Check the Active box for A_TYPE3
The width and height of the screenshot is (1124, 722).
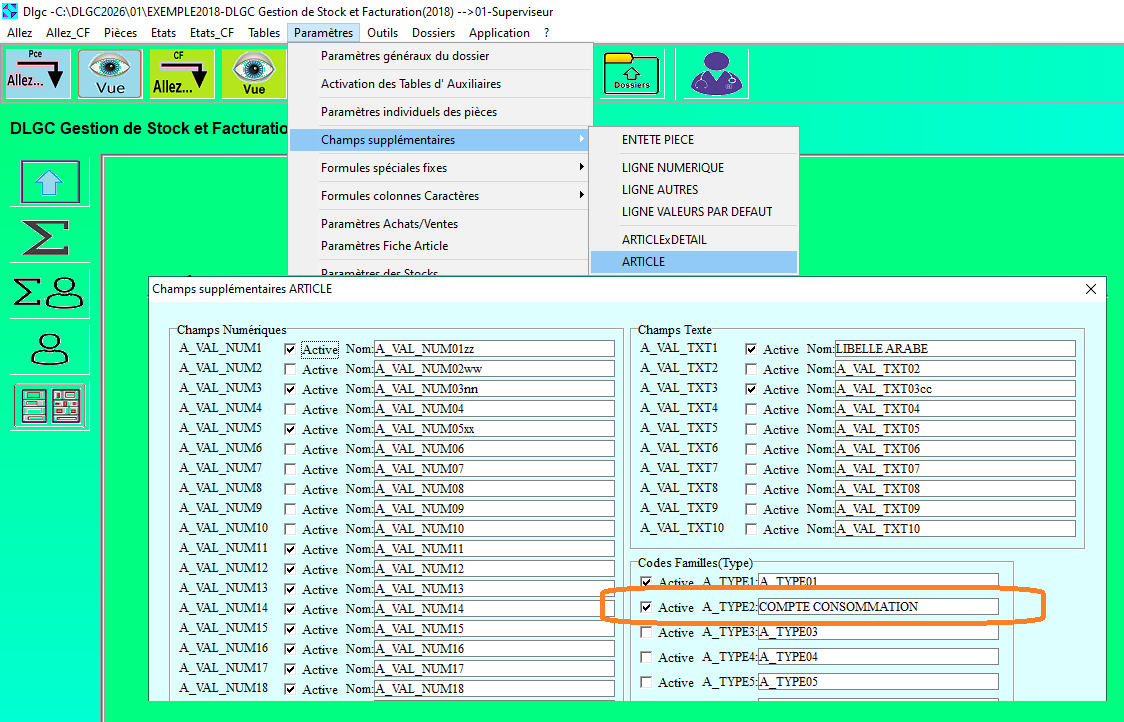coord(646,632)
